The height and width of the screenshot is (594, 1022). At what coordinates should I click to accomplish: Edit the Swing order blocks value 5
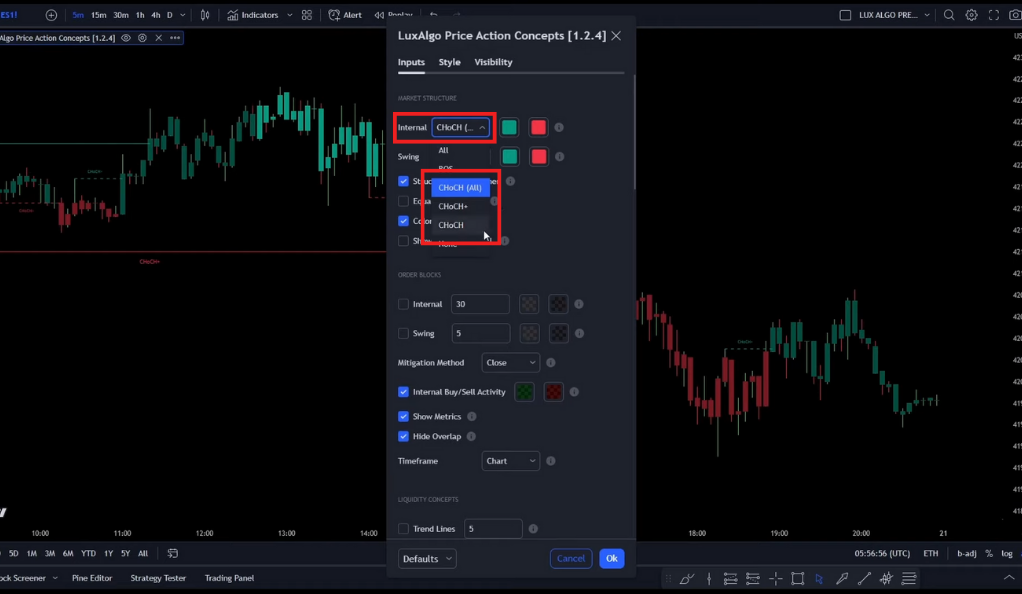[x=481, y=333]
